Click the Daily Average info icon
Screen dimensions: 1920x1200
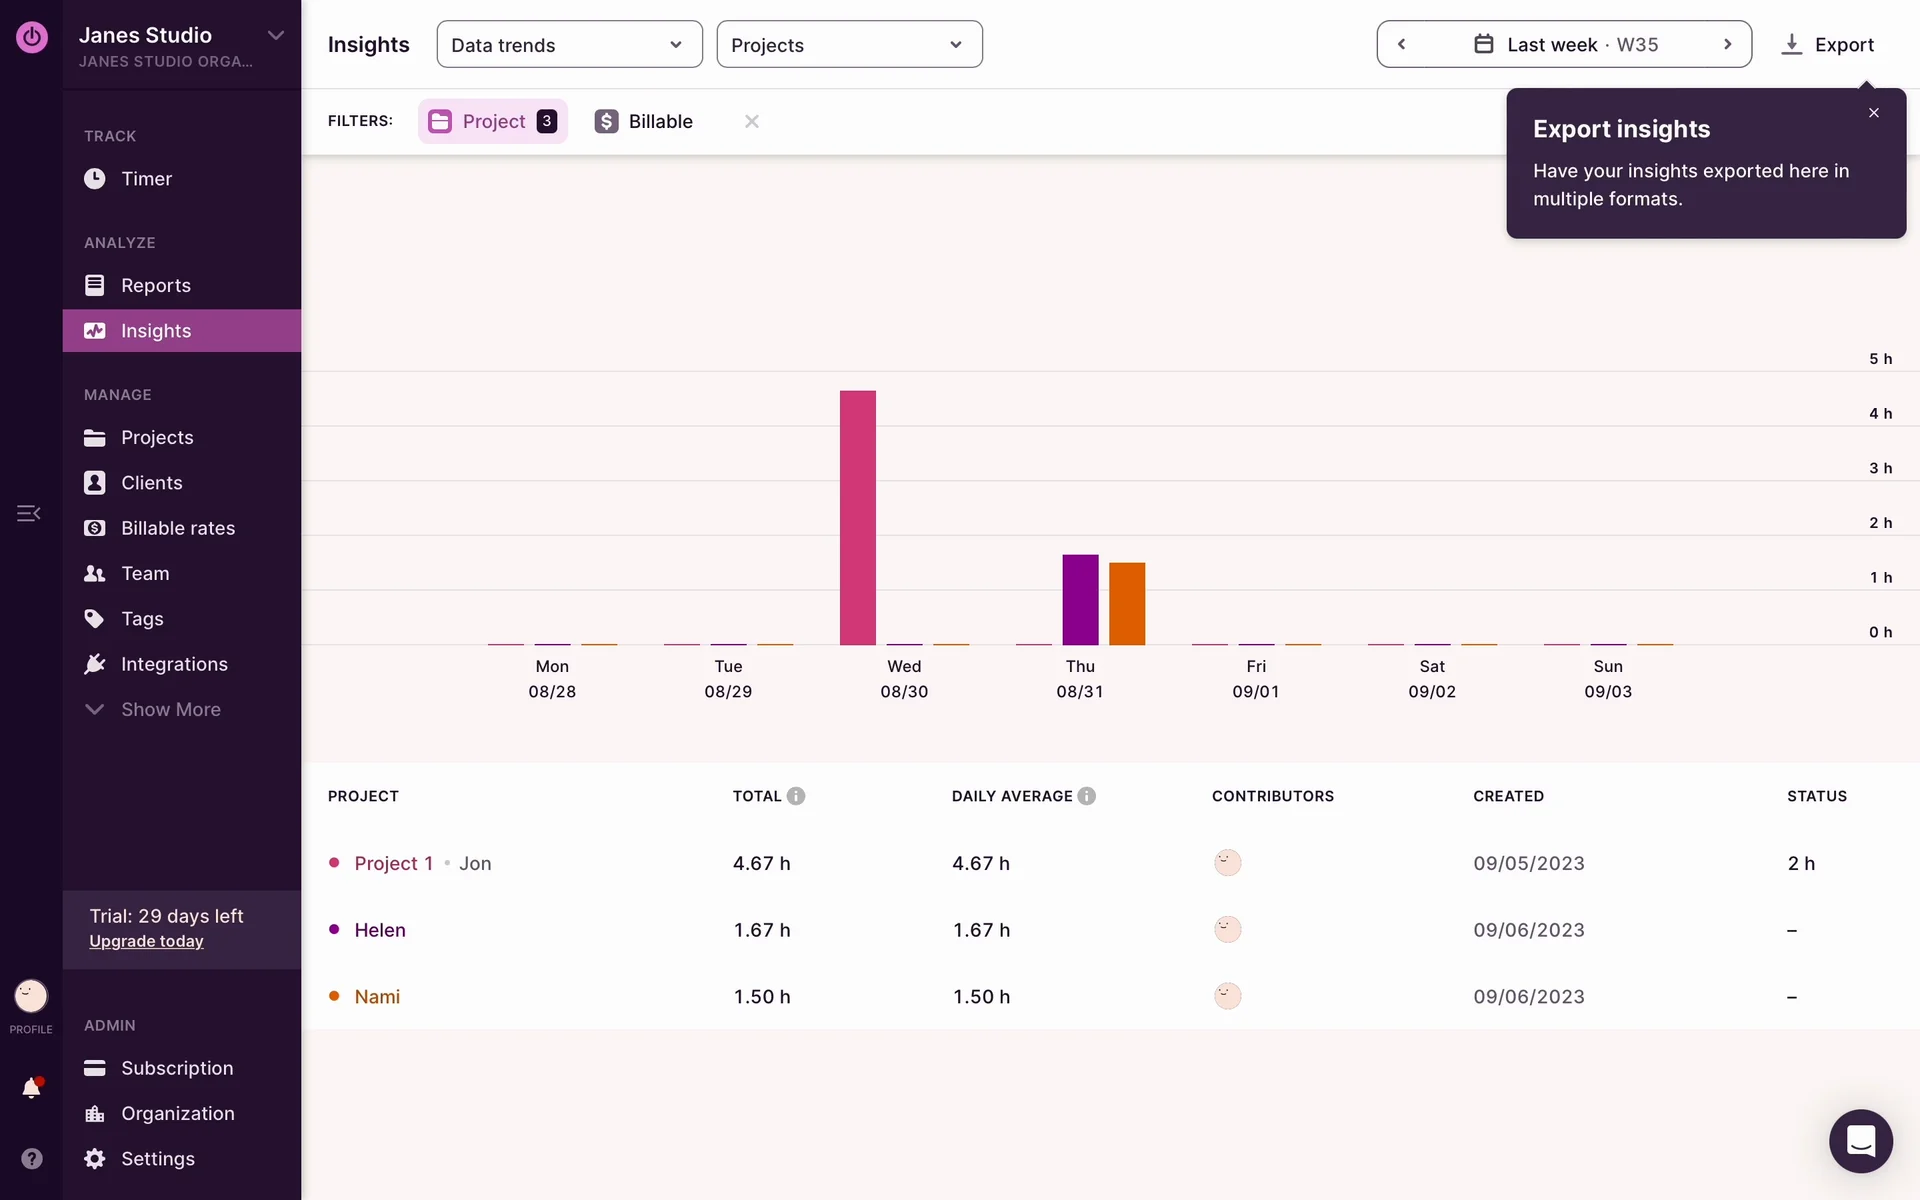coord(1087,796)
